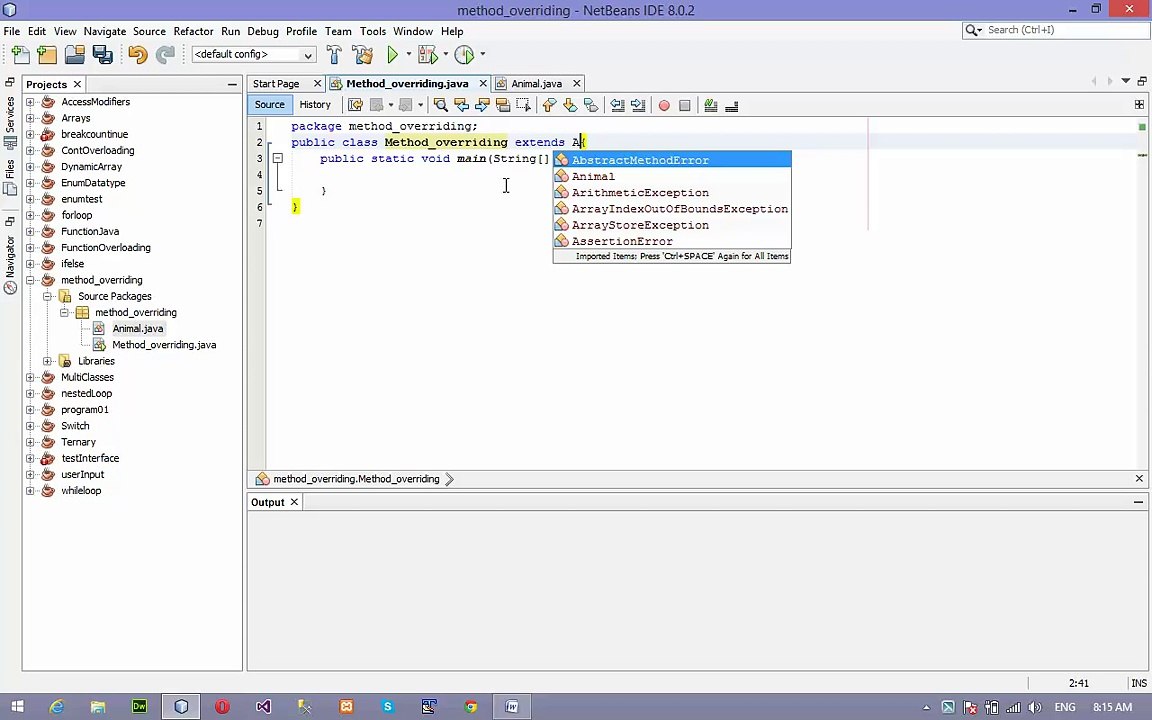Open the Profile Project dropdown arrow
1152x720 pixels.
[483, 54]
